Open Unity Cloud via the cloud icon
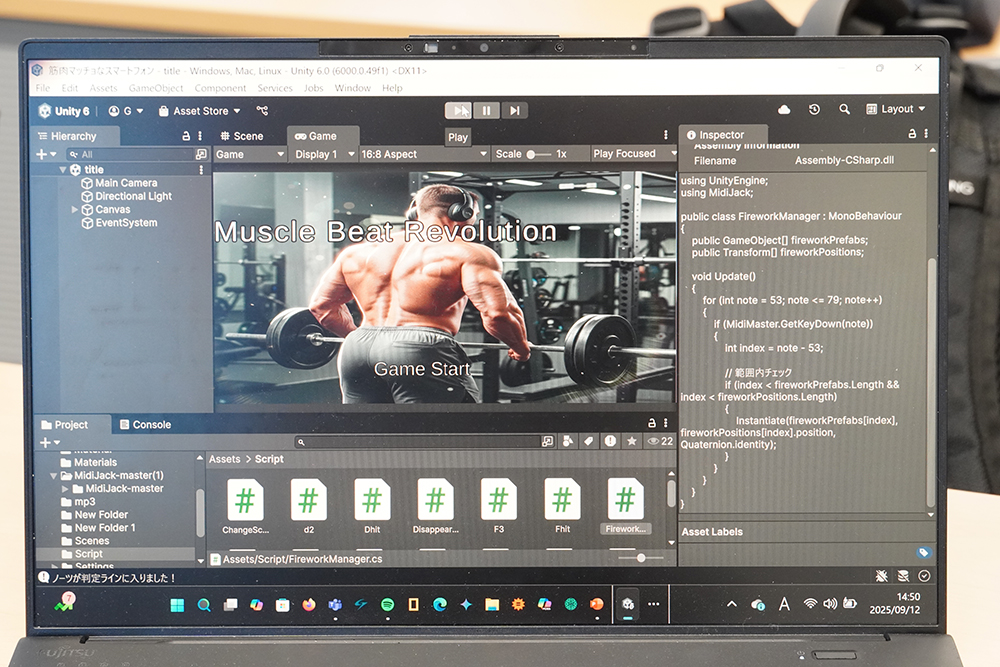This screenshot has width=1000, height=667. pyautogui.click(x=784, y=109)
